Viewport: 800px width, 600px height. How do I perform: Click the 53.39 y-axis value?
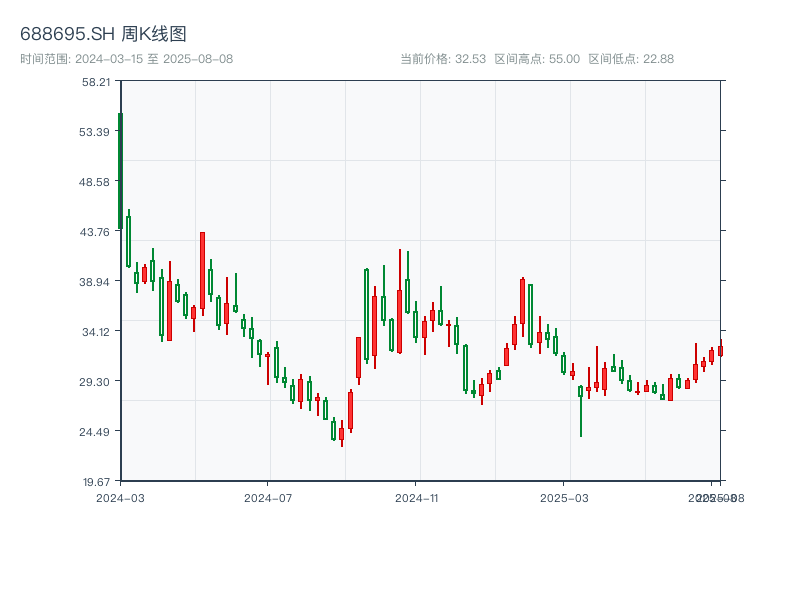pos(94,132)
